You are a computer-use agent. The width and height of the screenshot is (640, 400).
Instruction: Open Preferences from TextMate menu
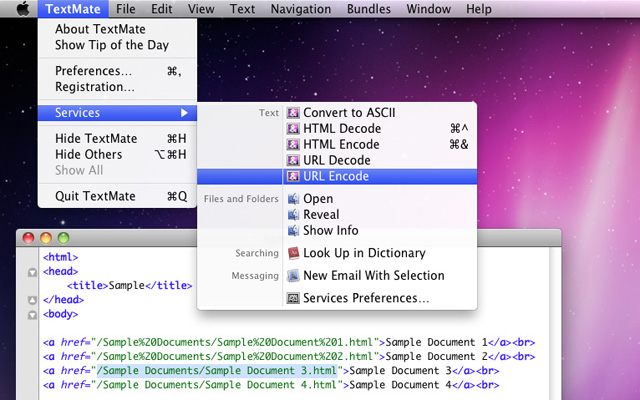coord(118,71)
